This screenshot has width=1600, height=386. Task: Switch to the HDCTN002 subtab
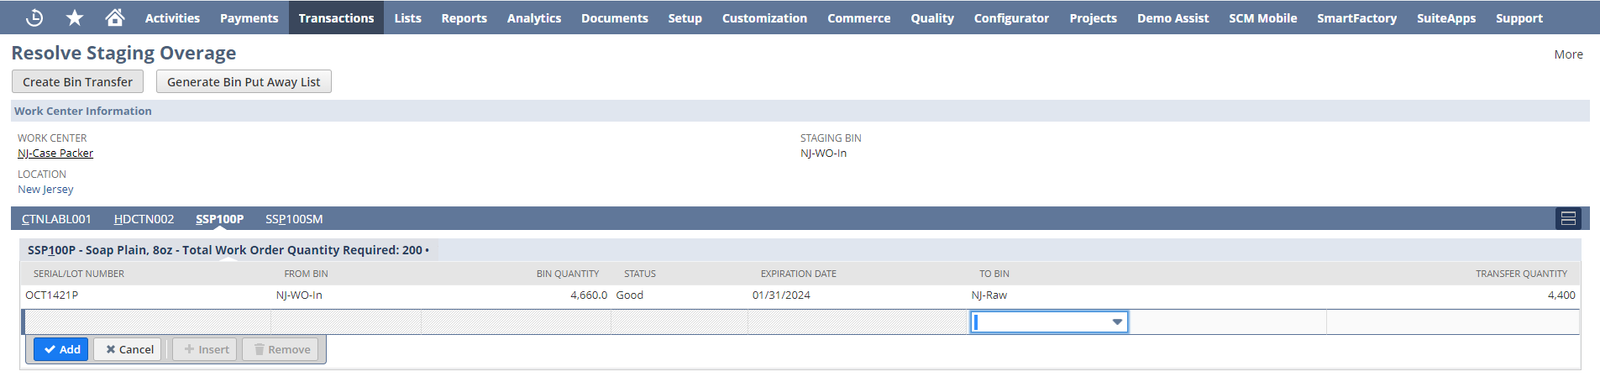coord(144,219)
